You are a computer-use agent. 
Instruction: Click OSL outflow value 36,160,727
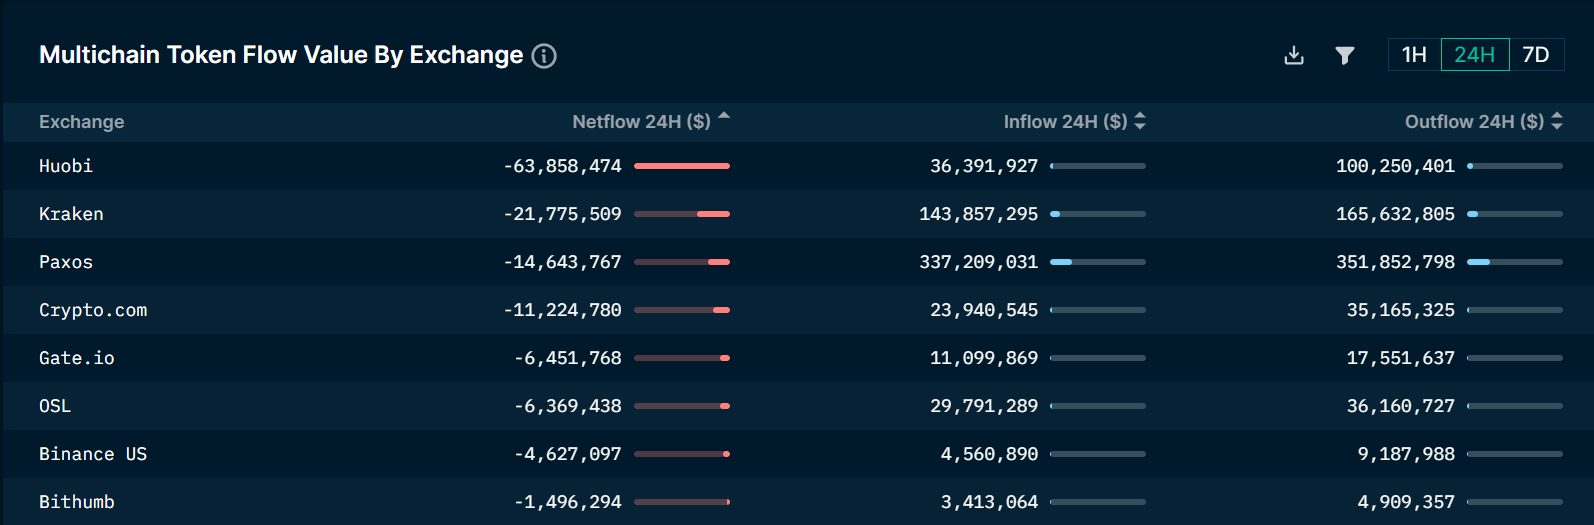click(1401, 406)
